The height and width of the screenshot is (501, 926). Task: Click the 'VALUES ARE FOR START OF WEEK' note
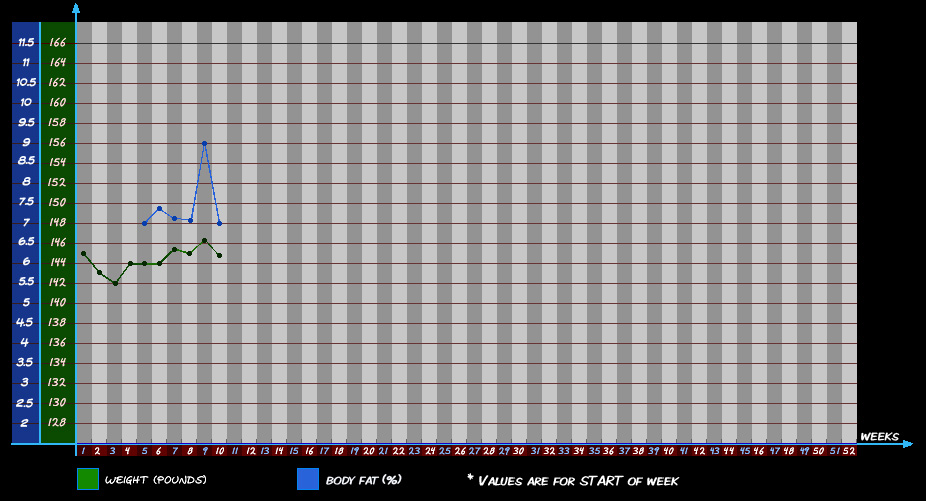(x=573, y=480)
